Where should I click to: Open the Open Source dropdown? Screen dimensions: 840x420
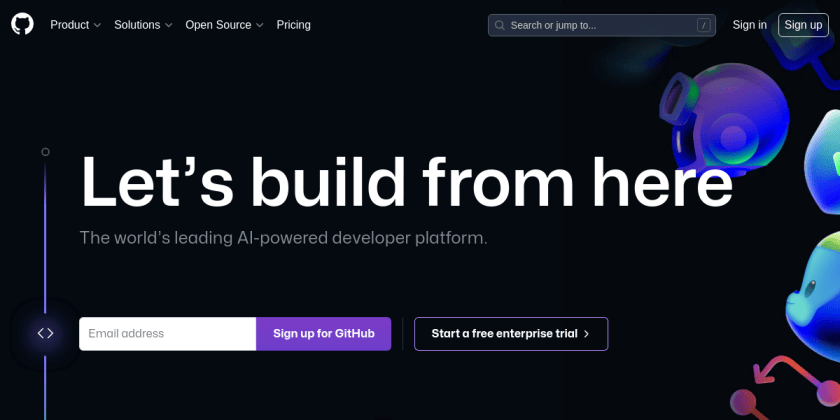(x=224, y=25)
